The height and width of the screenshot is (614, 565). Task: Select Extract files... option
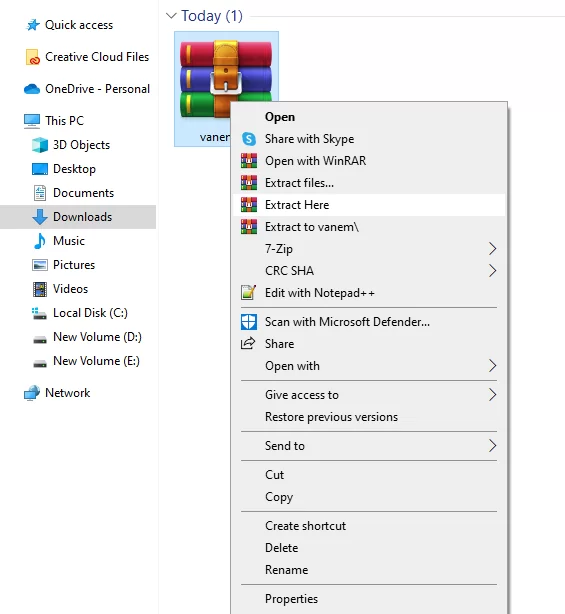[x=369, y=183]
